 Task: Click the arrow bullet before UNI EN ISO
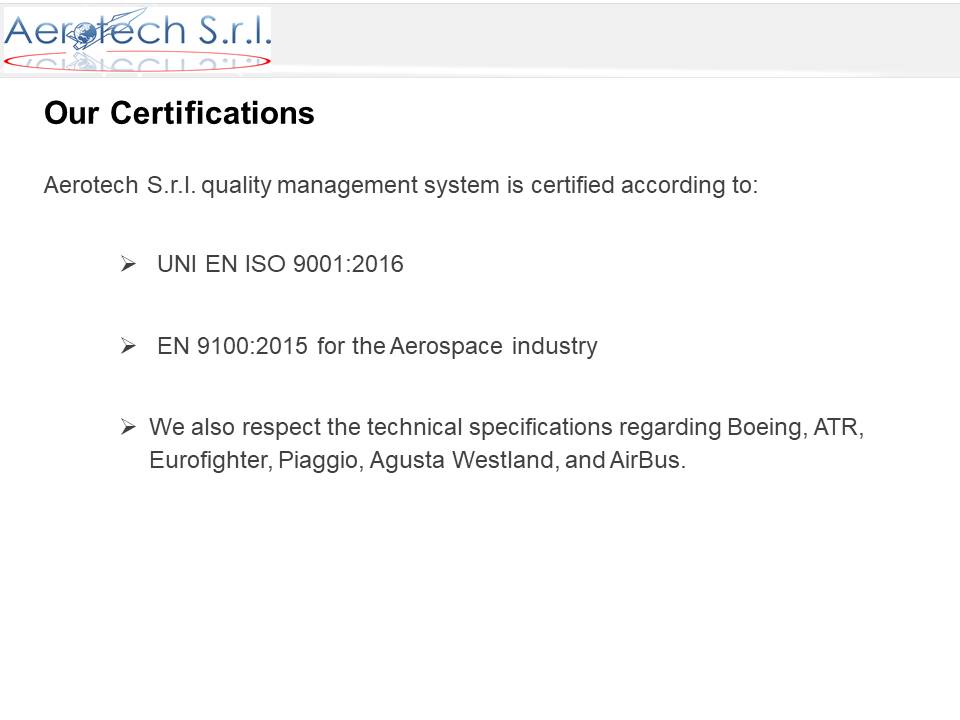pos(128,264)
